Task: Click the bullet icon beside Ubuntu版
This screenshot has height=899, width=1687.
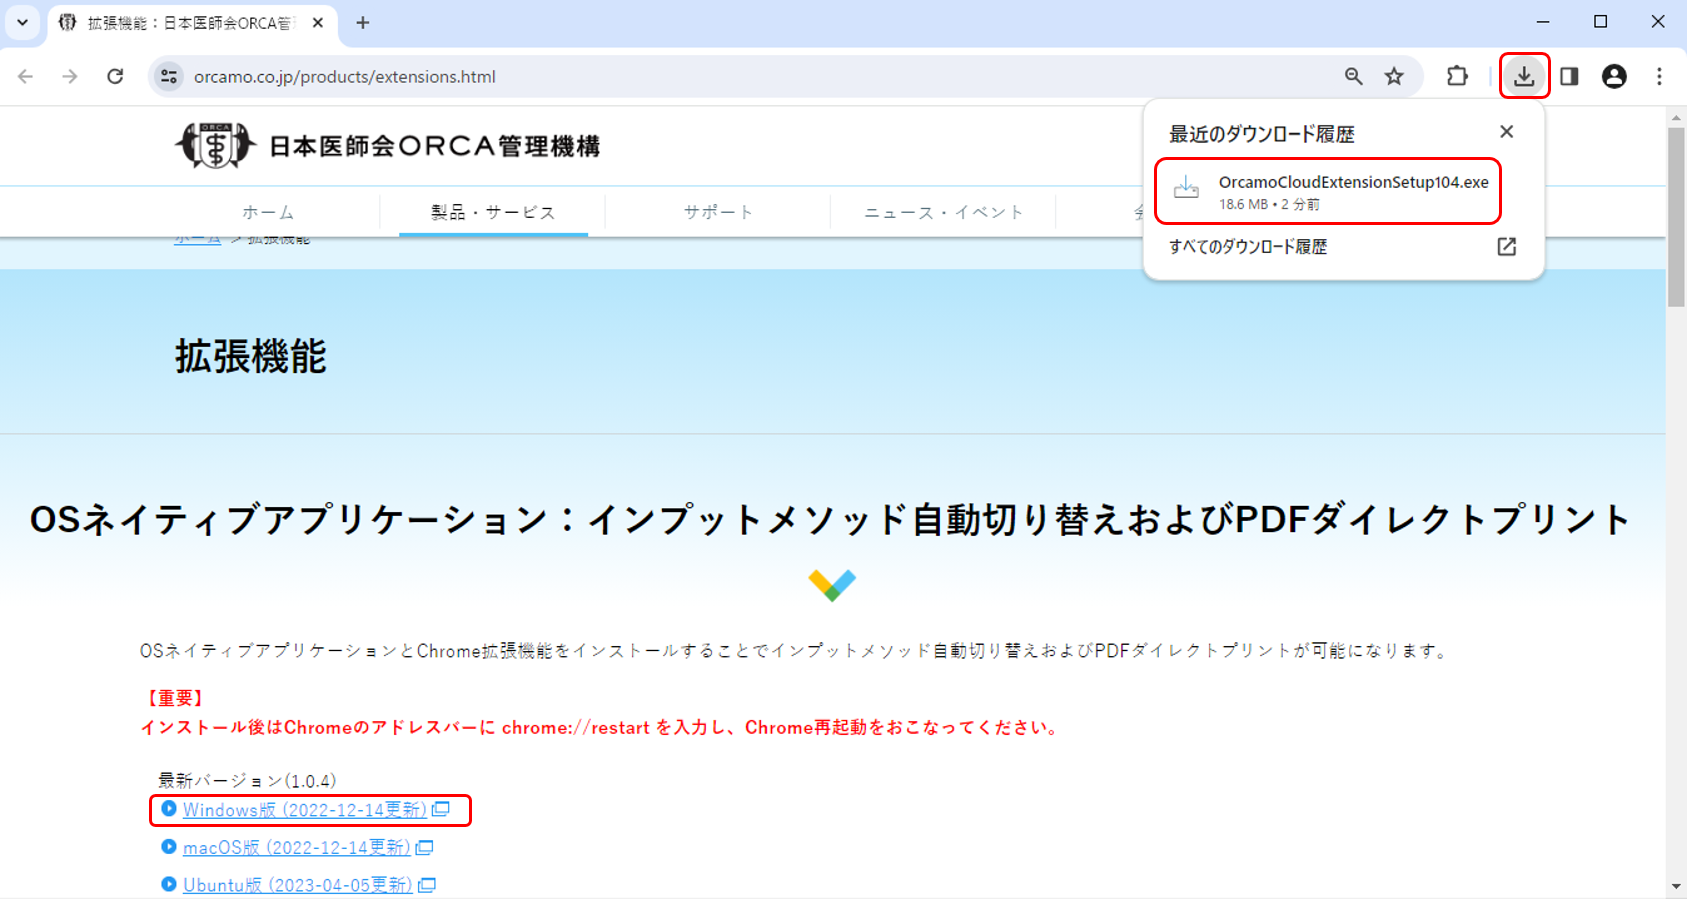Action: (169, 884)
